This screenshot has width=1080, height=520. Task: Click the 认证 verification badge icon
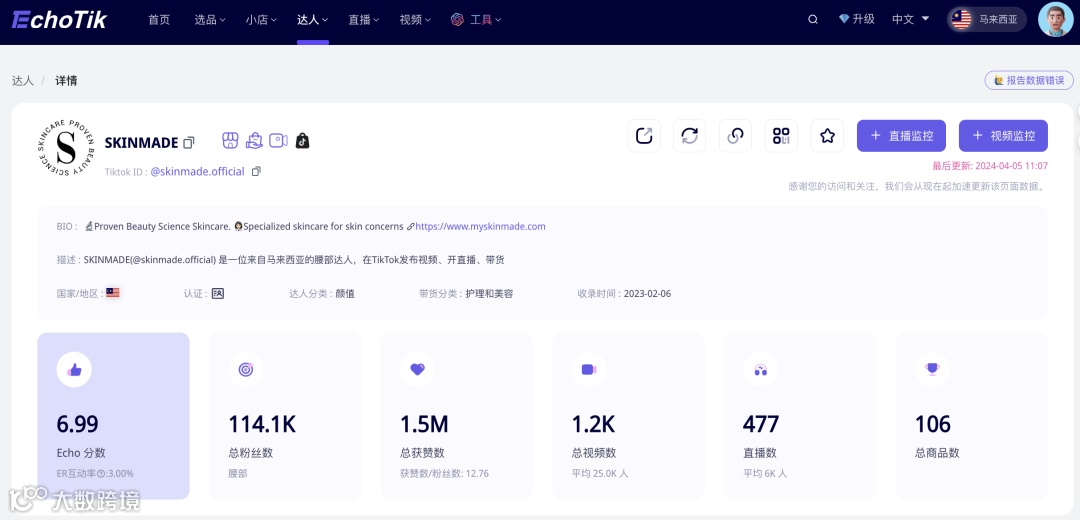coord(218,293)
